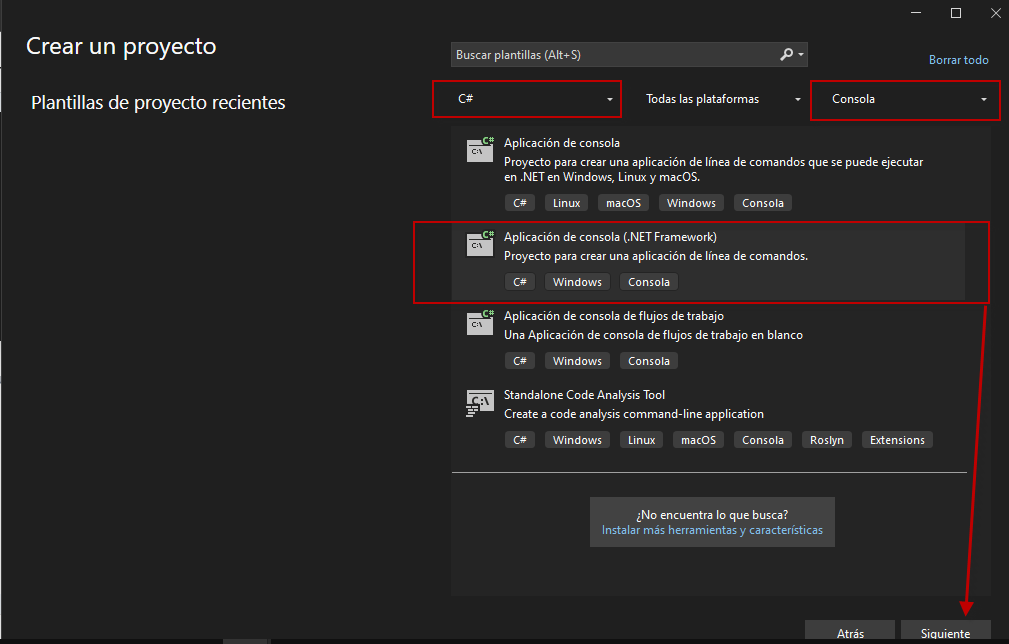The width and height of the screenshot is (1009, 644).
Task: Click the Consola tag of Standalone Code Analysis Tool
Action: (763, 440)
